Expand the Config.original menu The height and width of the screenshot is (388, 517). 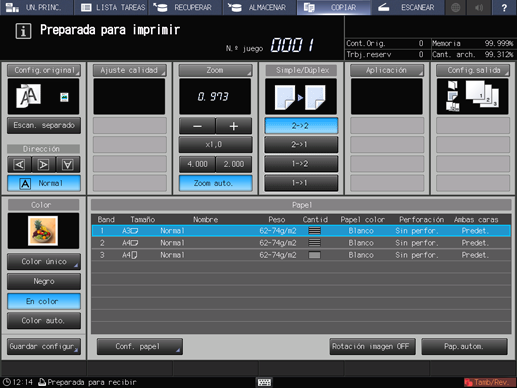click(x=44, y=70)
